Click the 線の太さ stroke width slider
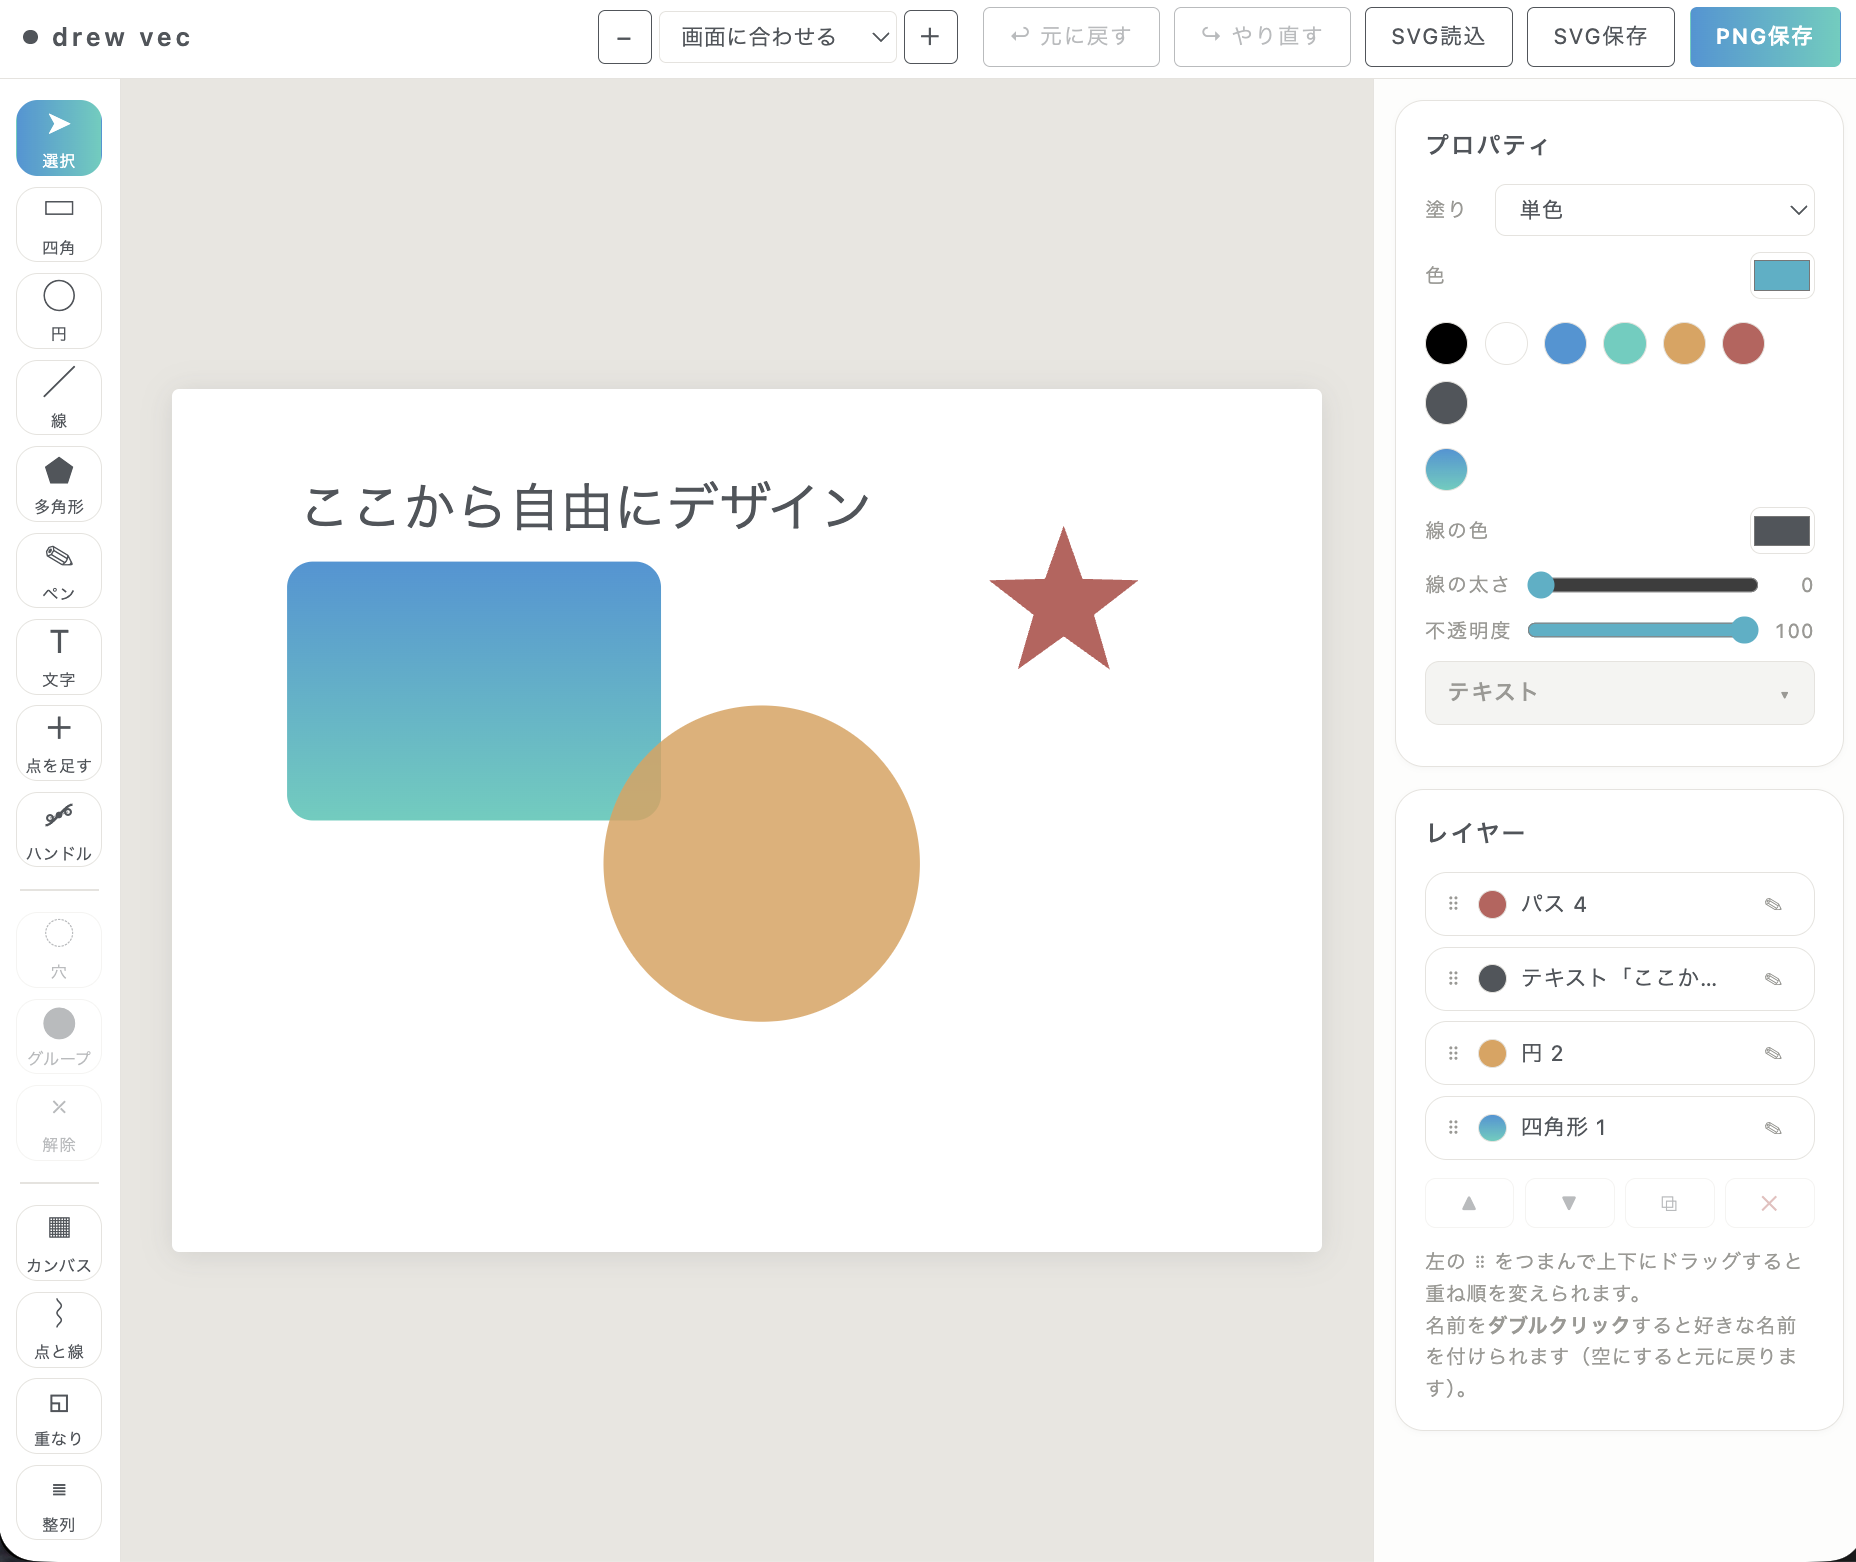1856x1562 pixels. tap(1643, 585)
